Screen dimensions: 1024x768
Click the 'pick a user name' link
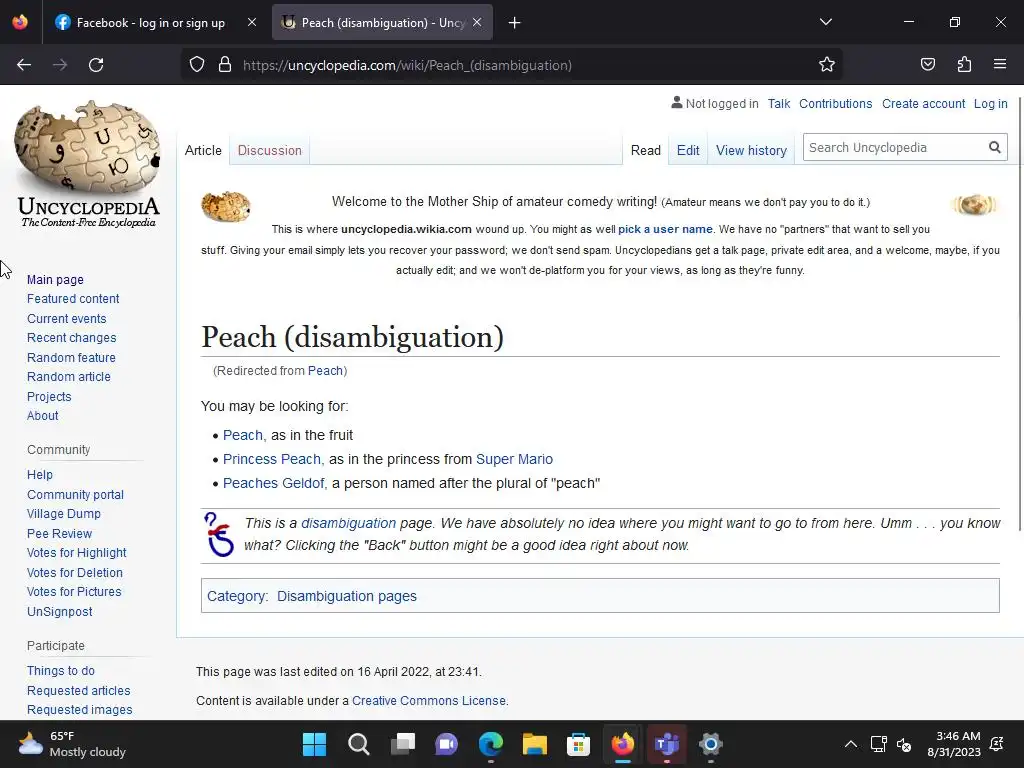coord(665,229)
